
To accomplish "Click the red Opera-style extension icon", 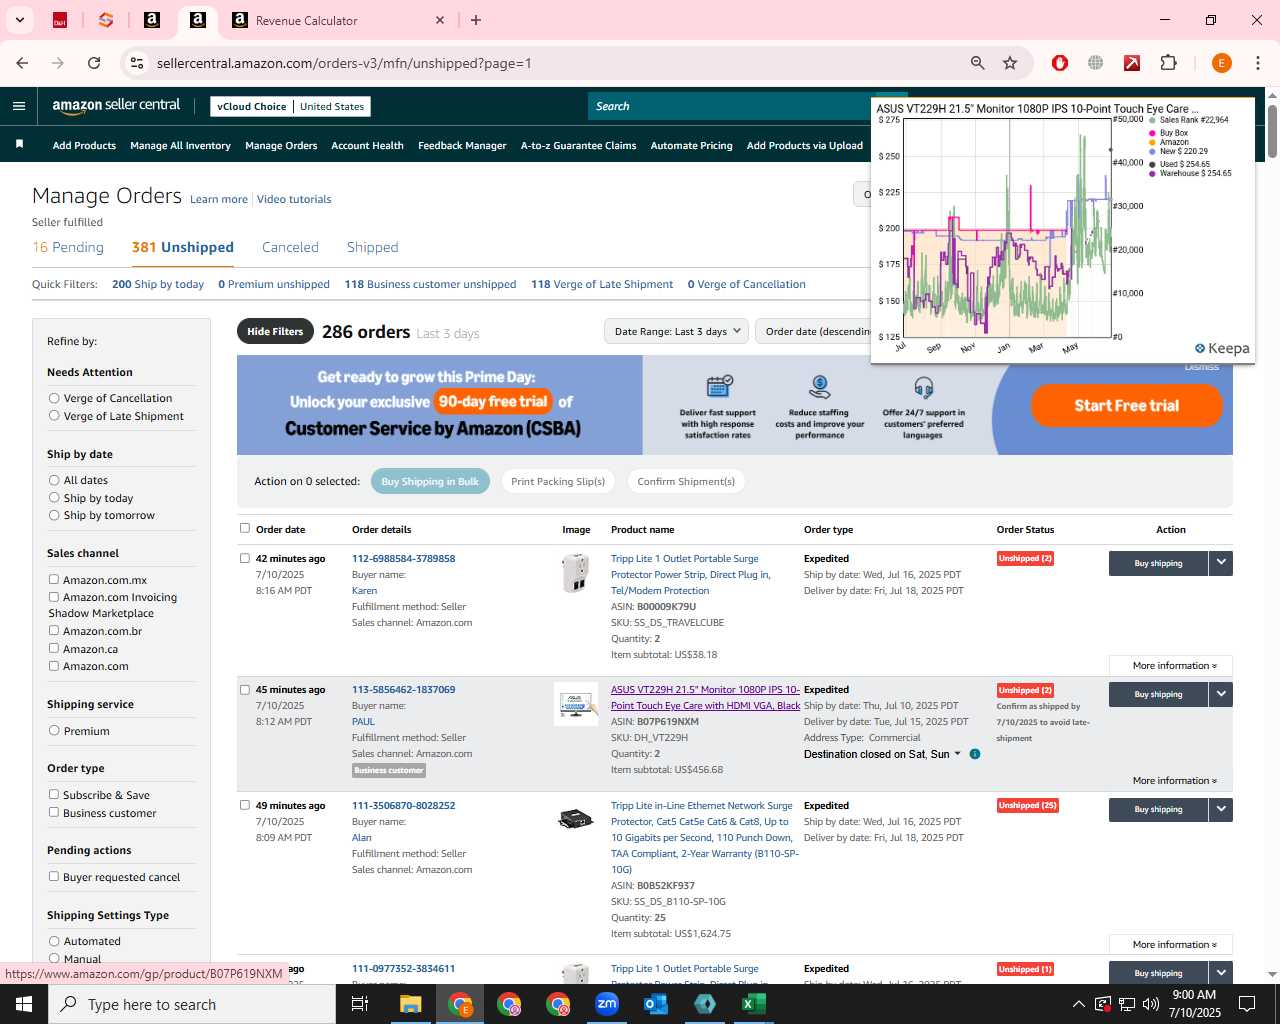I will [1060, 63].
